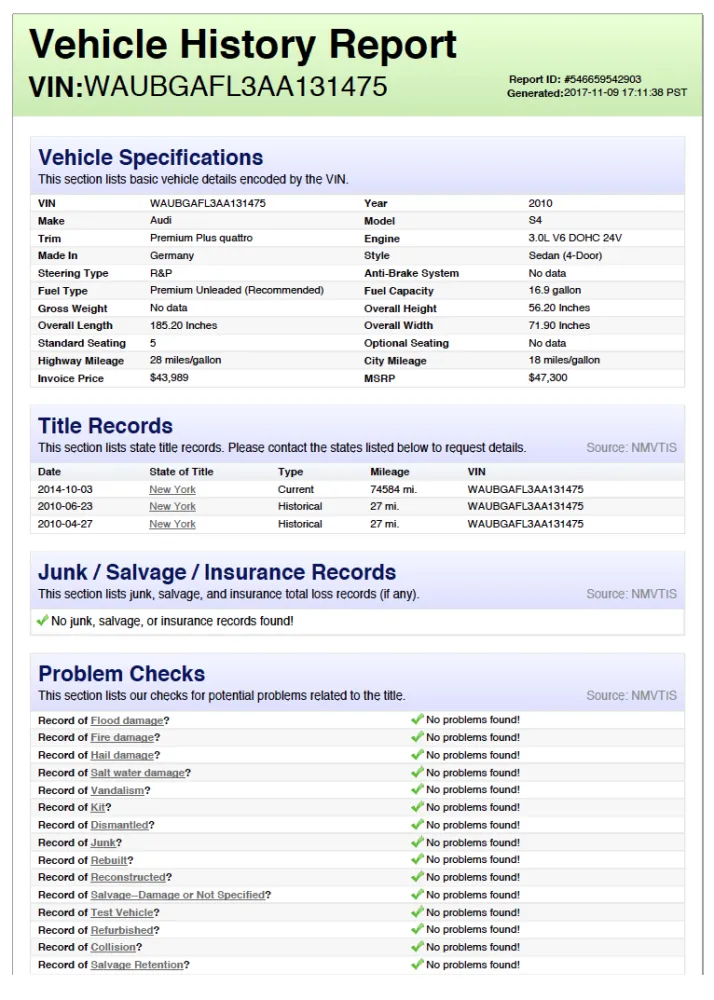714x1000 pixels.
Task: Open the Salt water damage link
Action: 138,772
